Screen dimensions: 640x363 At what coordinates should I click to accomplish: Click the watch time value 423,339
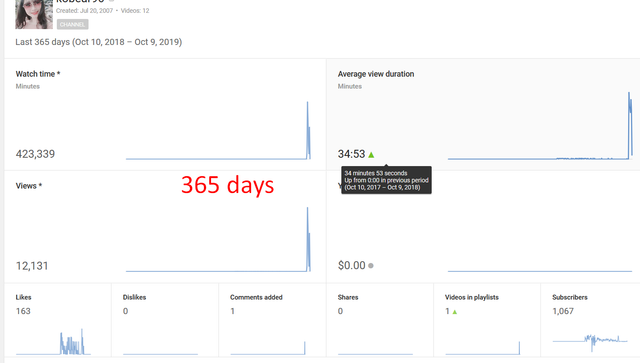pyautogui.click(x=35, y=154)
